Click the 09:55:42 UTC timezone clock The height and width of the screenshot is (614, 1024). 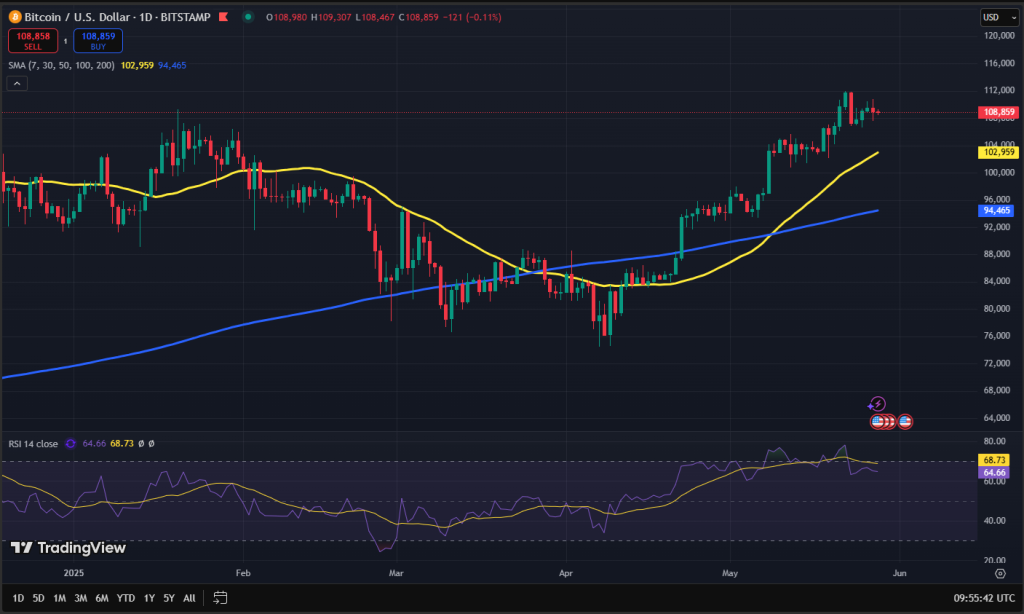point(984,598)
